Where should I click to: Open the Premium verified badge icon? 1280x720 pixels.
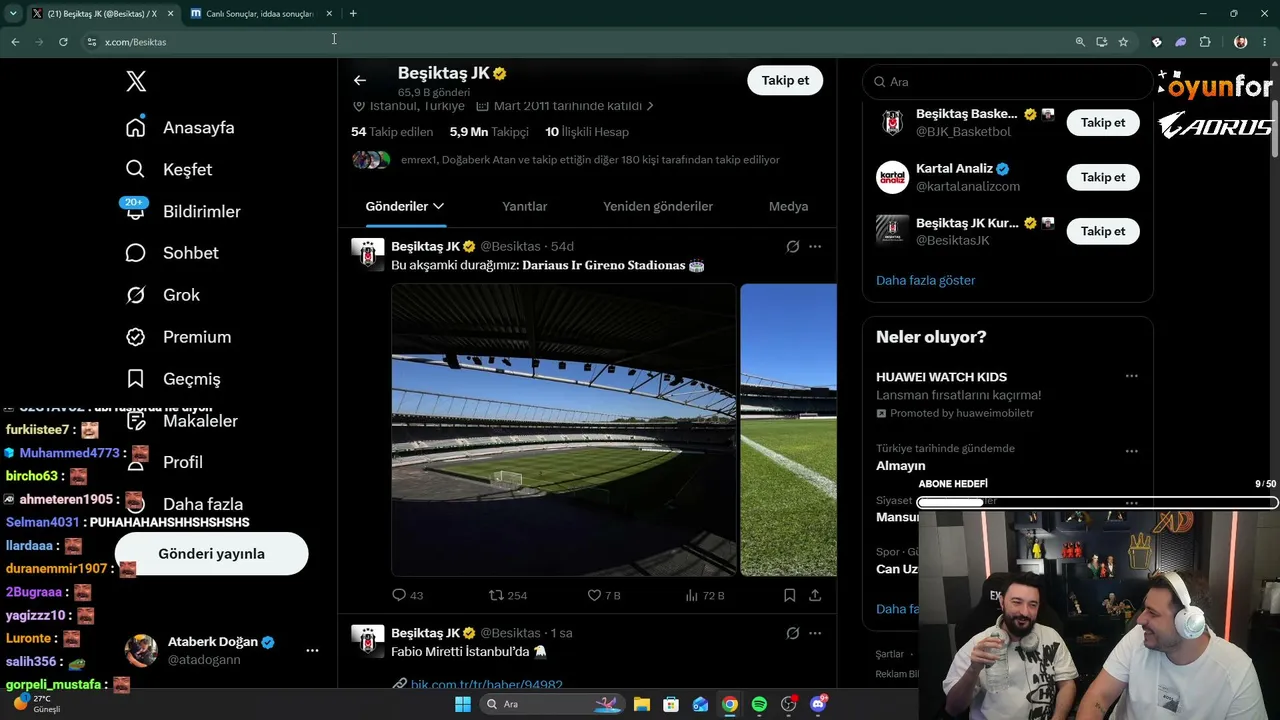pos(136,337)
